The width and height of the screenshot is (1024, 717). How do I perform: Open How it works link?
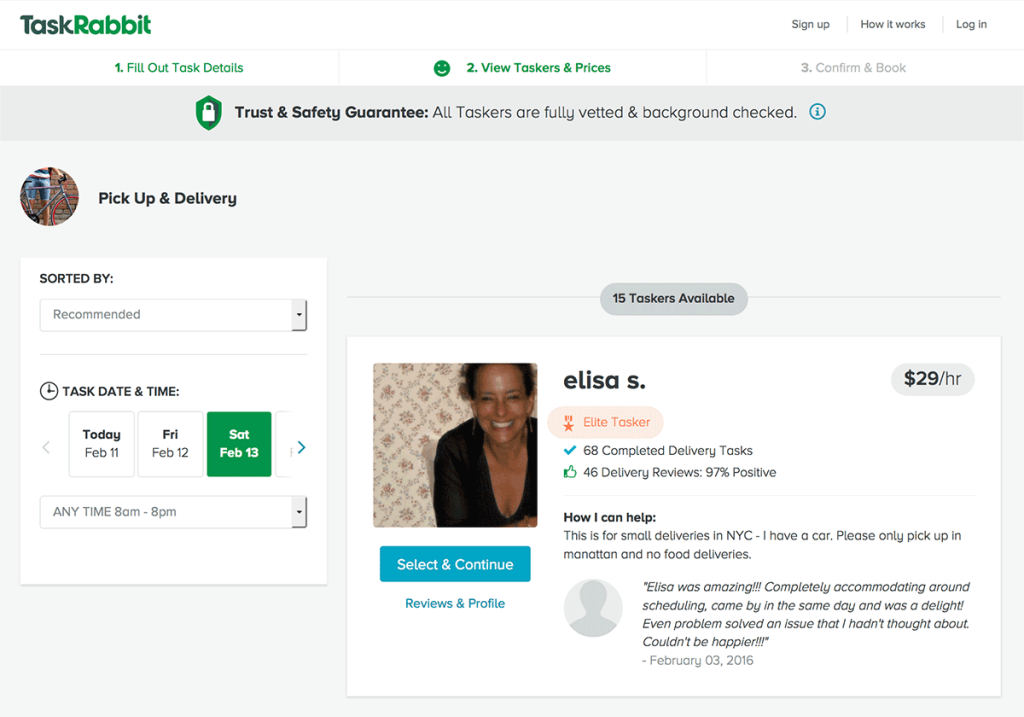click(x=893, y=24)
